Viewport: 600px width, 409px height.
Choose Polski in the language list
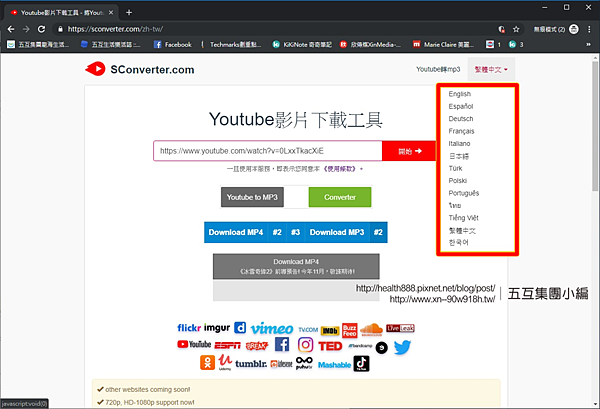pos(458,181)
